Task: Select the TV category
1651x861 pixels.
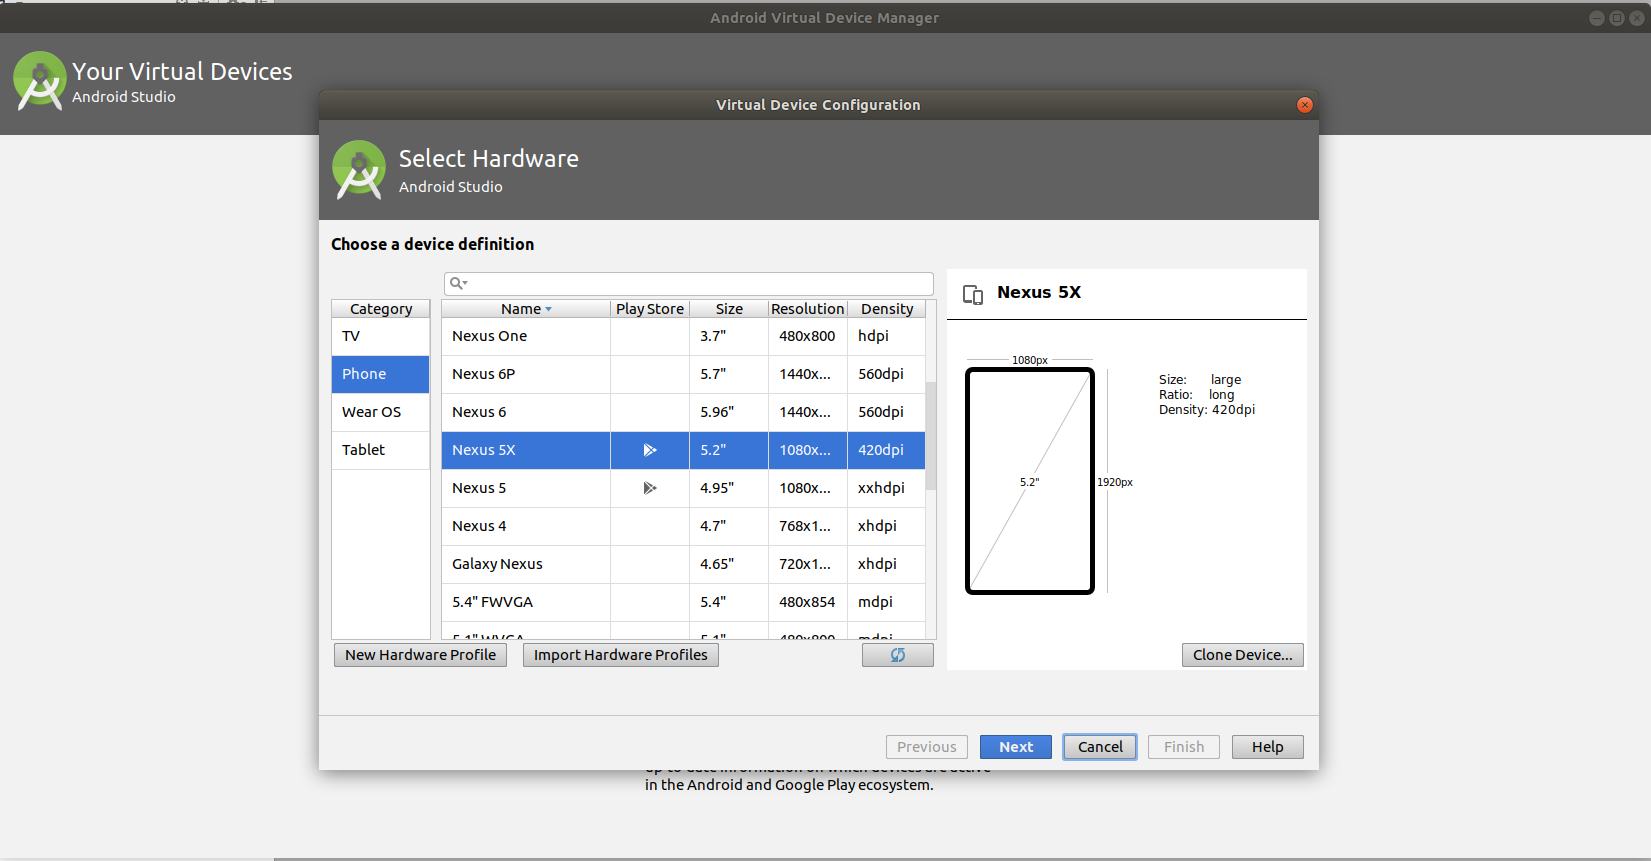Action: [x=381, y=336]
